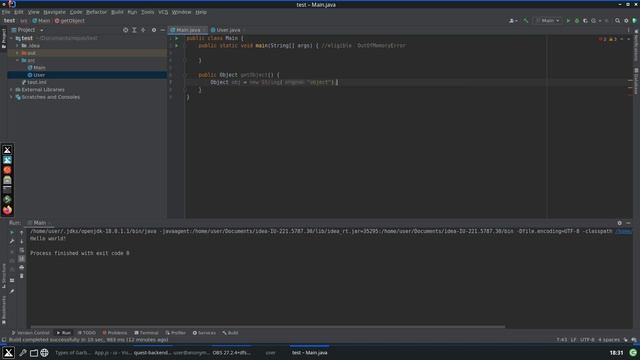
Task: Toggle the Project side tool button
Action: [x=4, y=38]
